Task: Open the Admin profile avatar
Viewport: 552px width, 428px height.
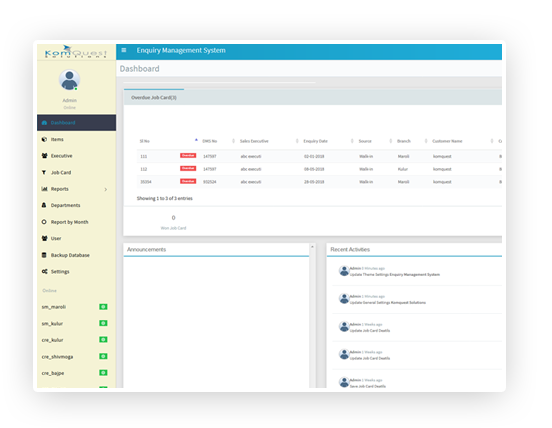Action: pos(69,80)
